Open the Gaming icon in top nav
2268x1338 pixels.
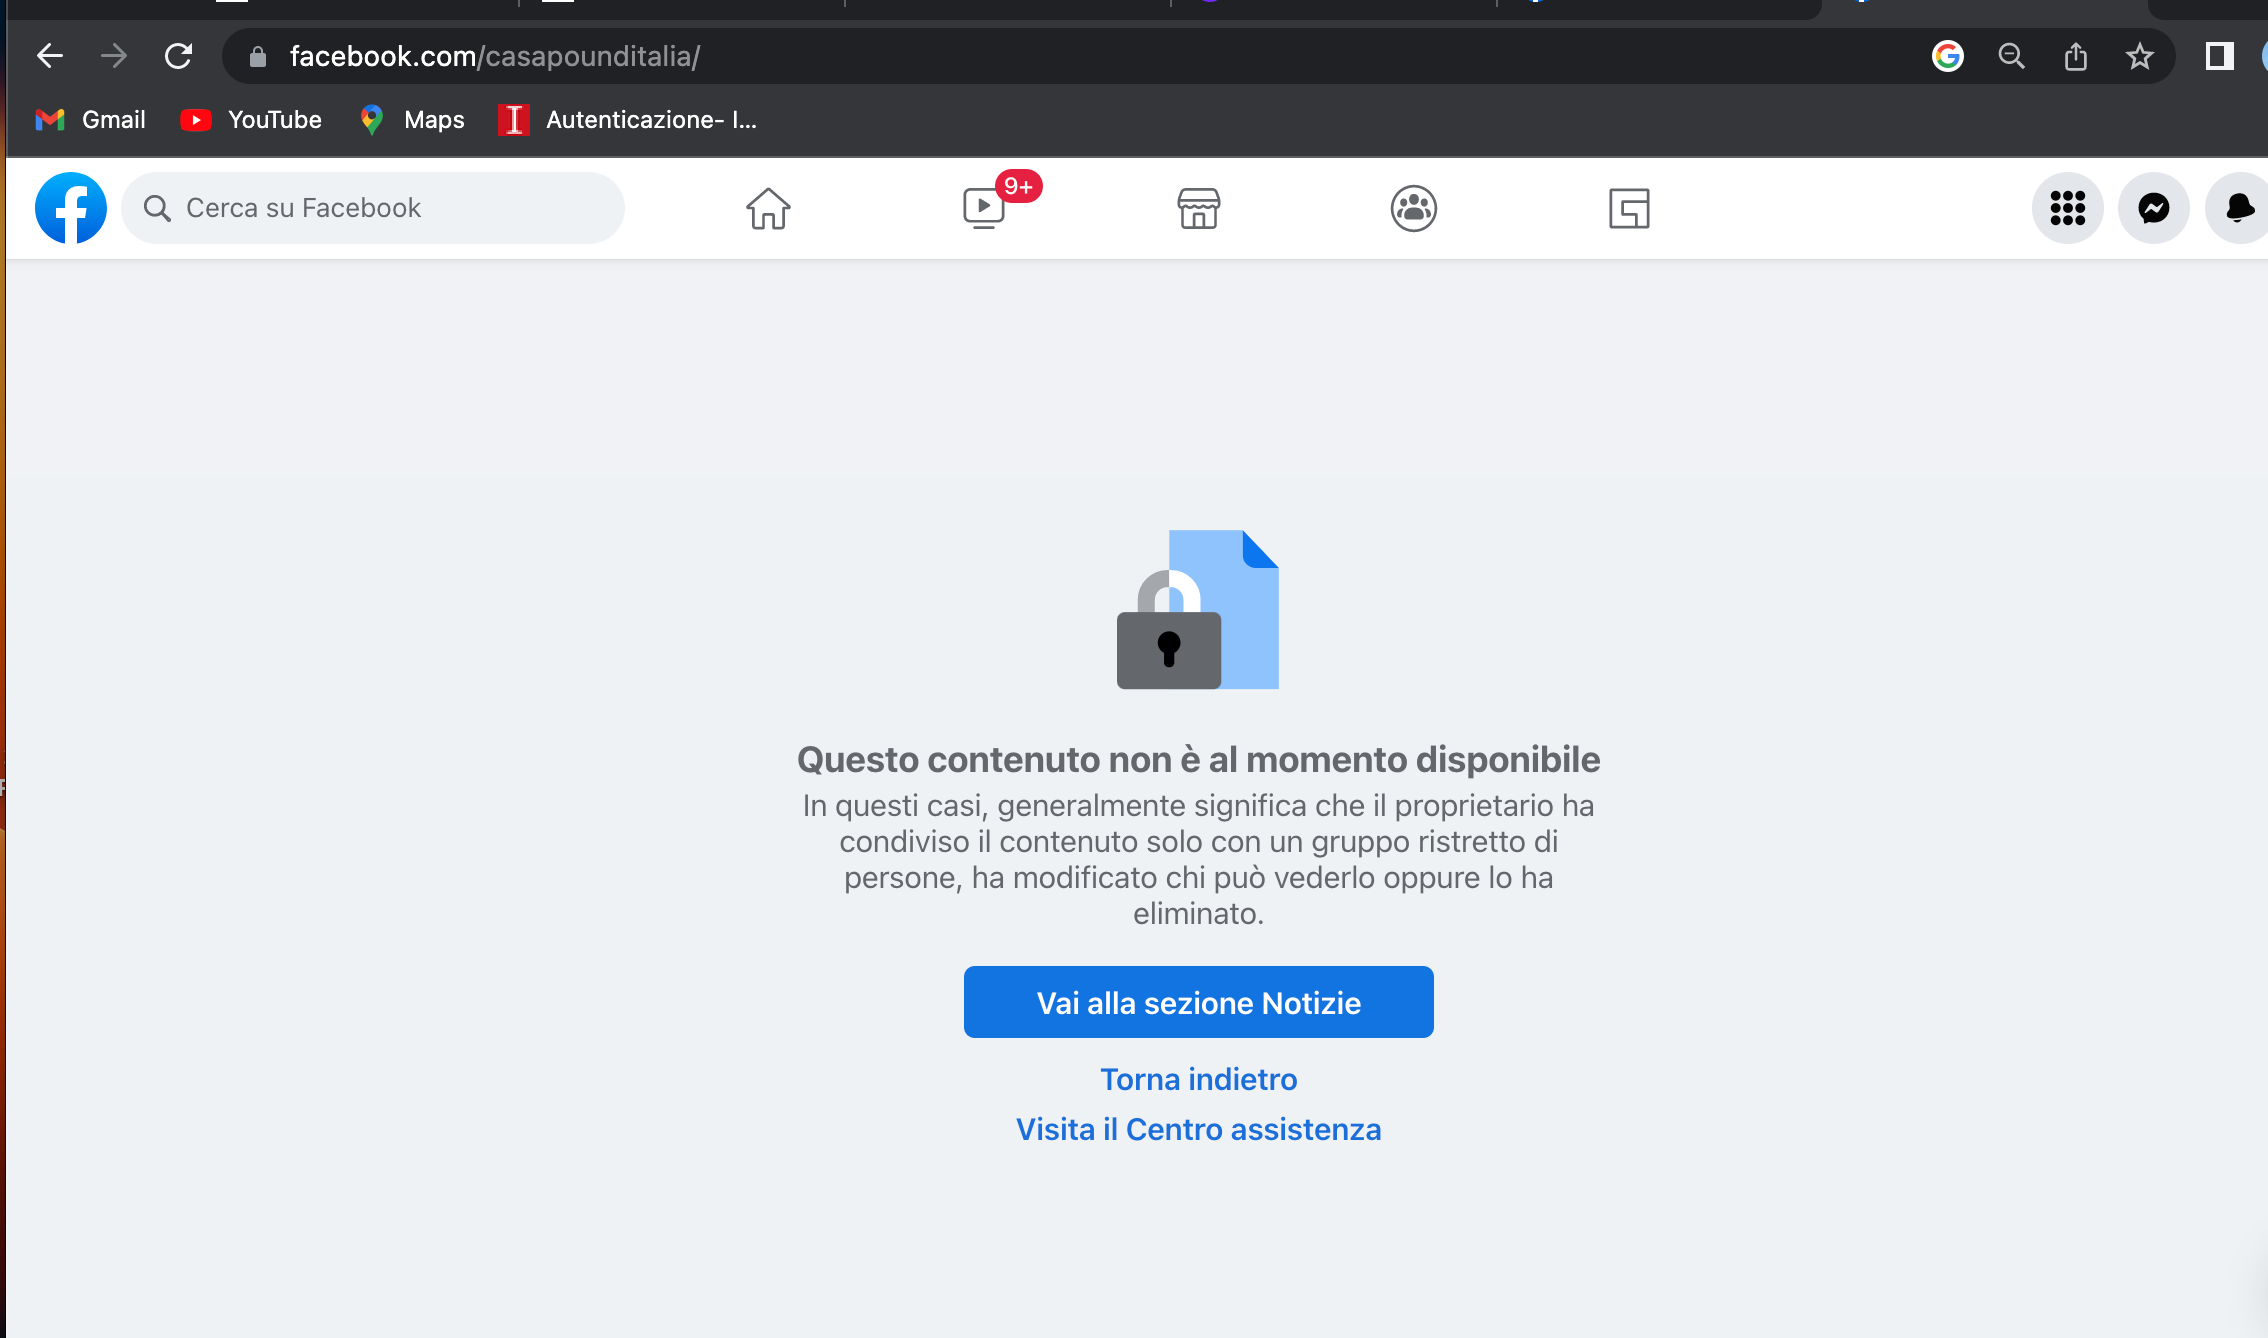click(1629, 208)
